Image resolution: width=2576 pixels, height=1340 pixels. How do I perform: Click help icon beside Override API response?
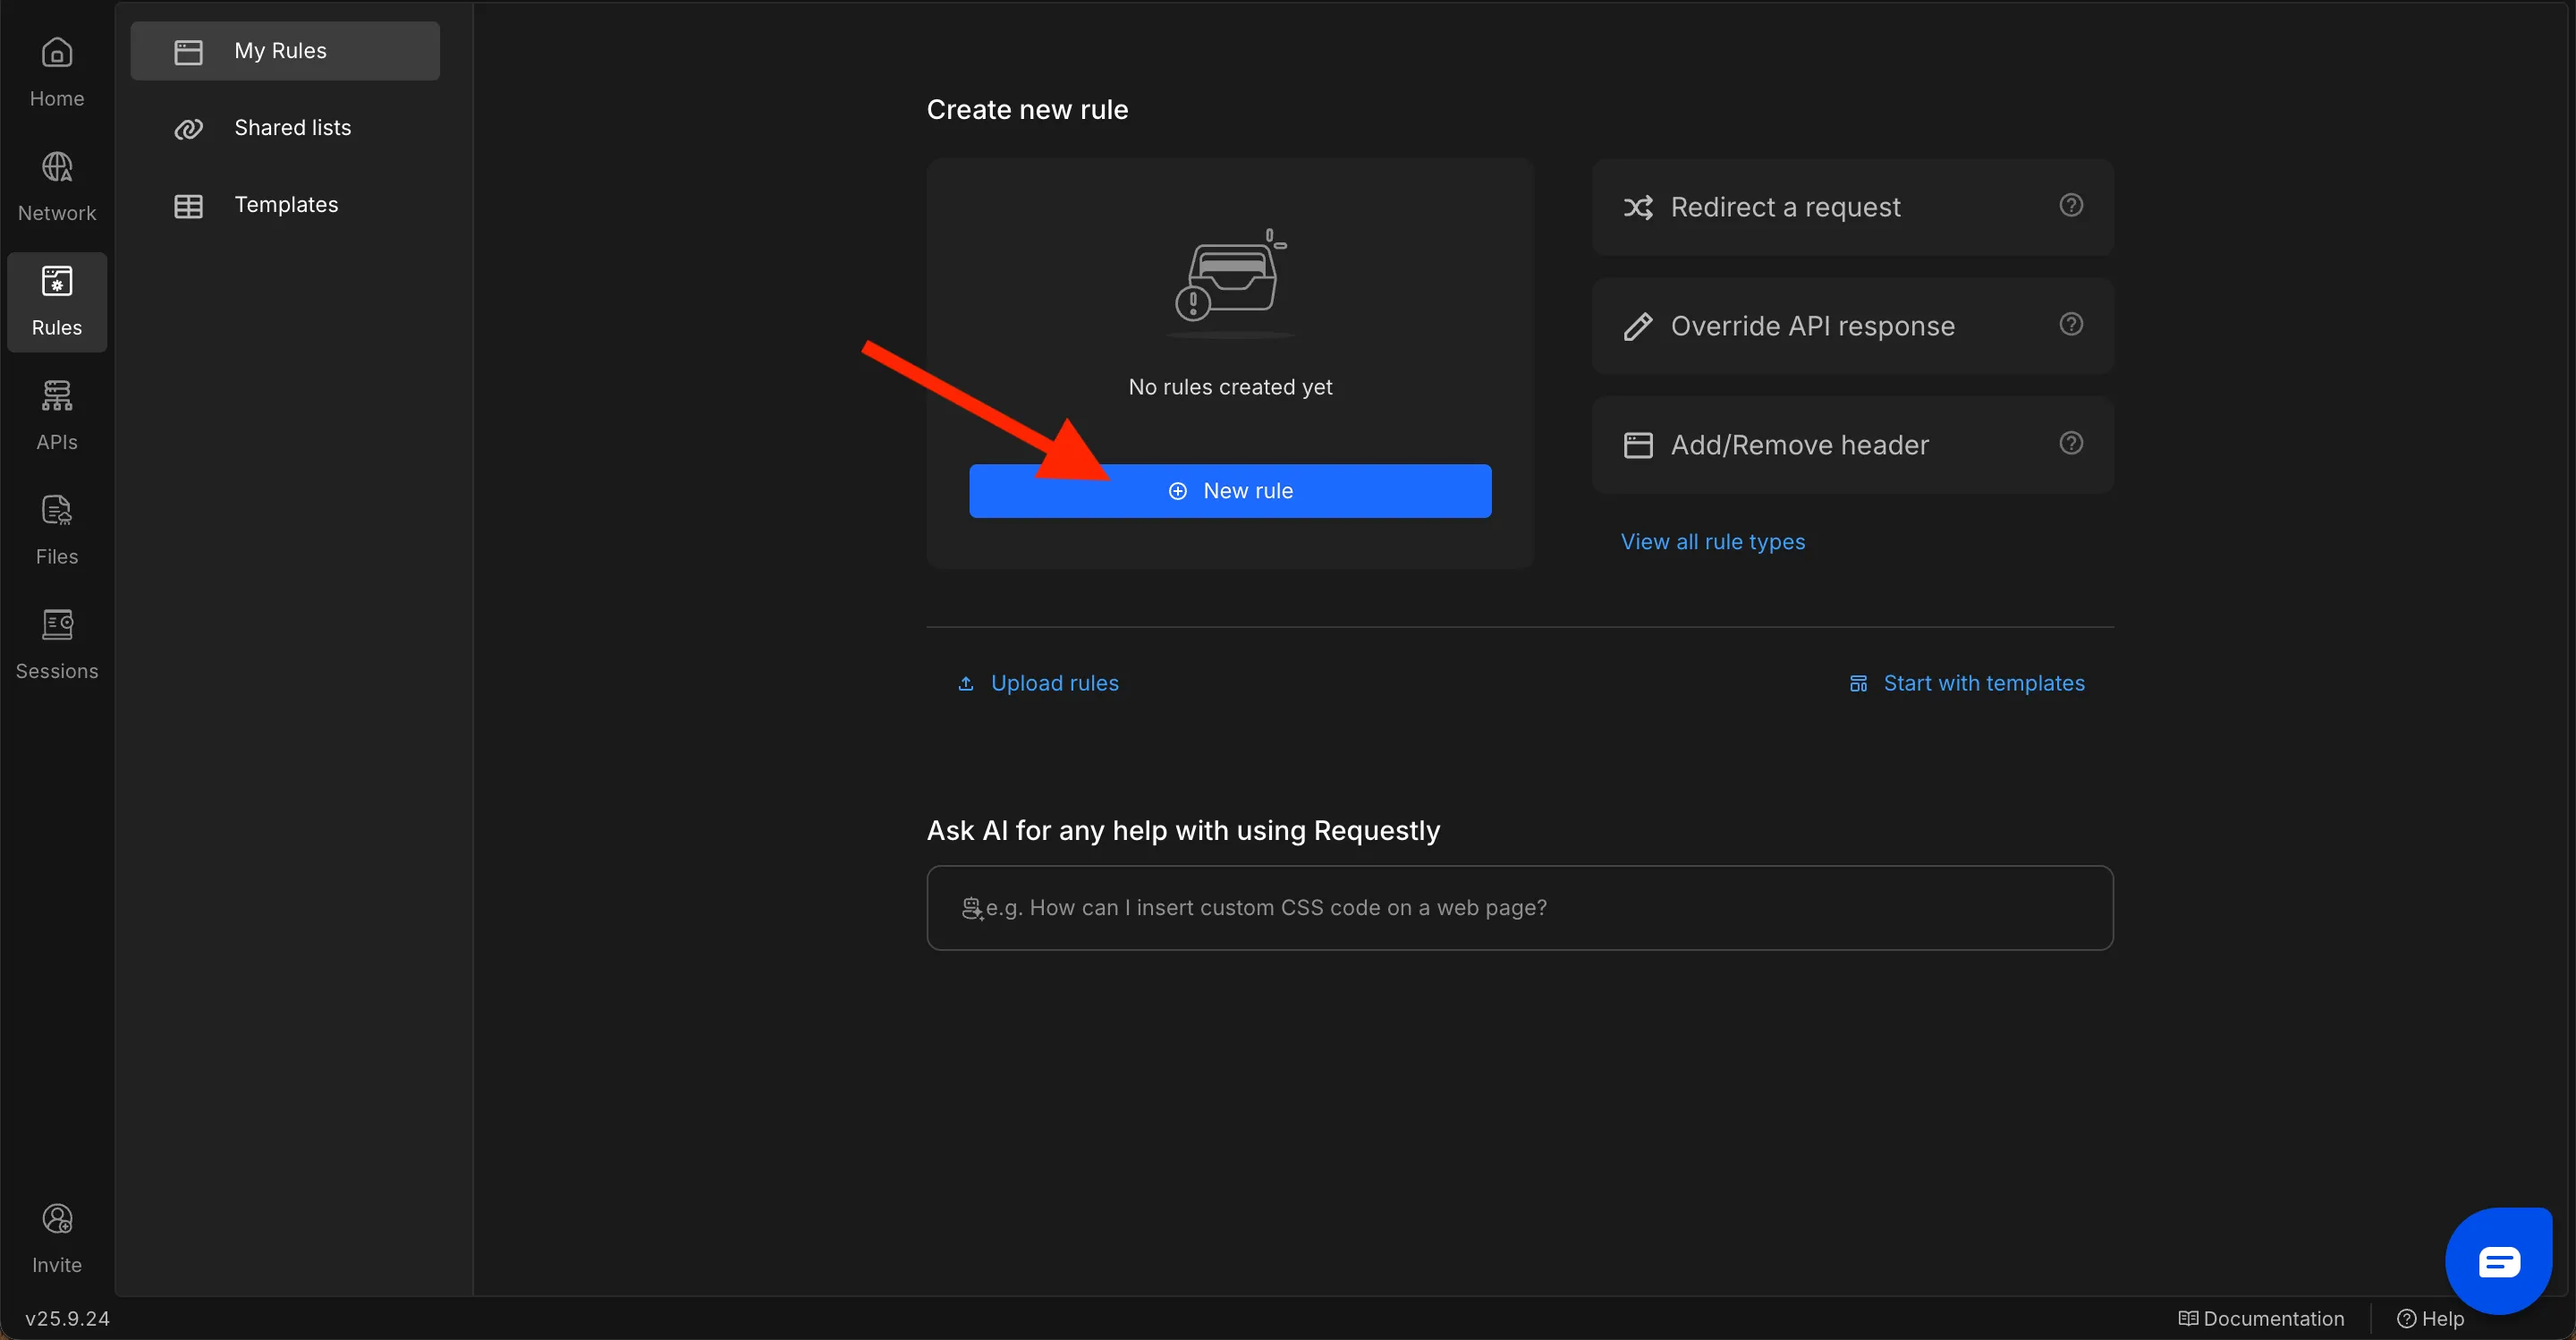2071,324
